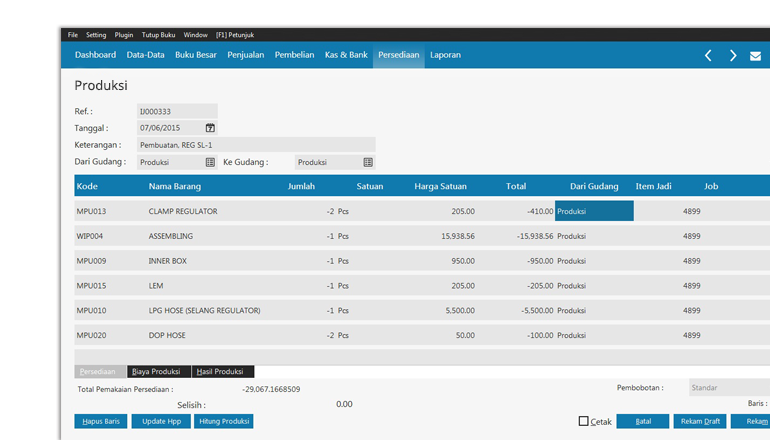Open the Laporan section
770x440 pixels.
445,55
